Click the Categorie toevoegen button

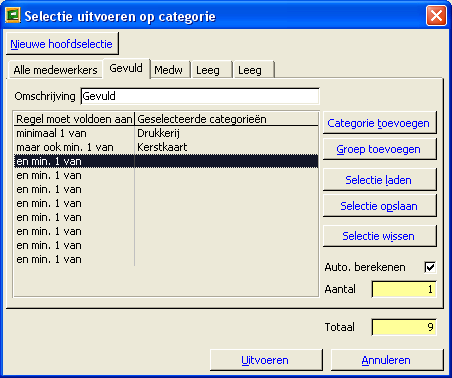[379, 123]
